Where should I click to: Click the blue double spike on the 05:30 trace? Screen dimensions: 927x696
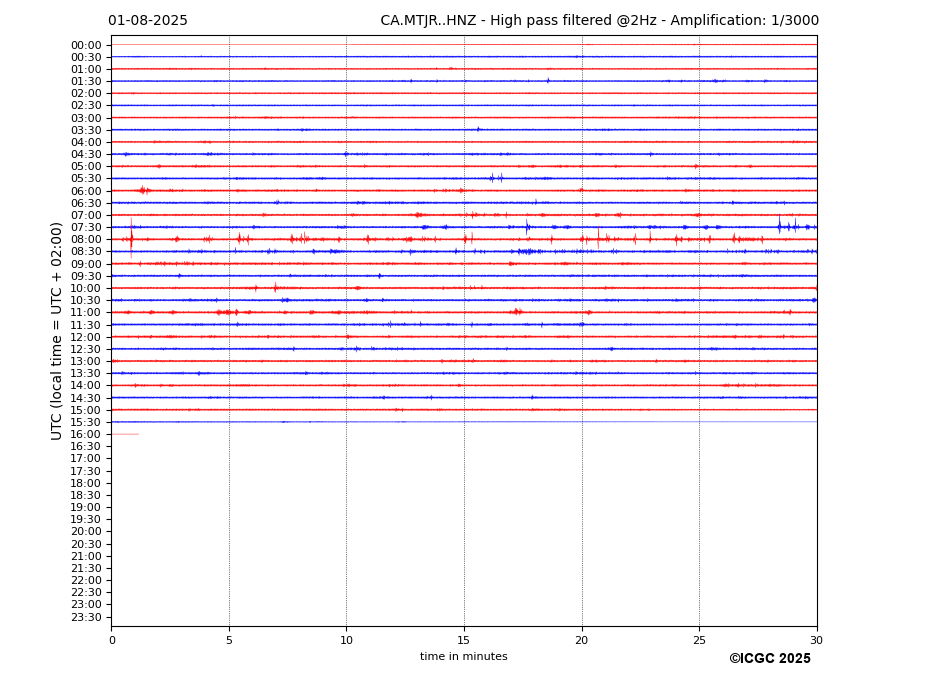click(496, 177)
